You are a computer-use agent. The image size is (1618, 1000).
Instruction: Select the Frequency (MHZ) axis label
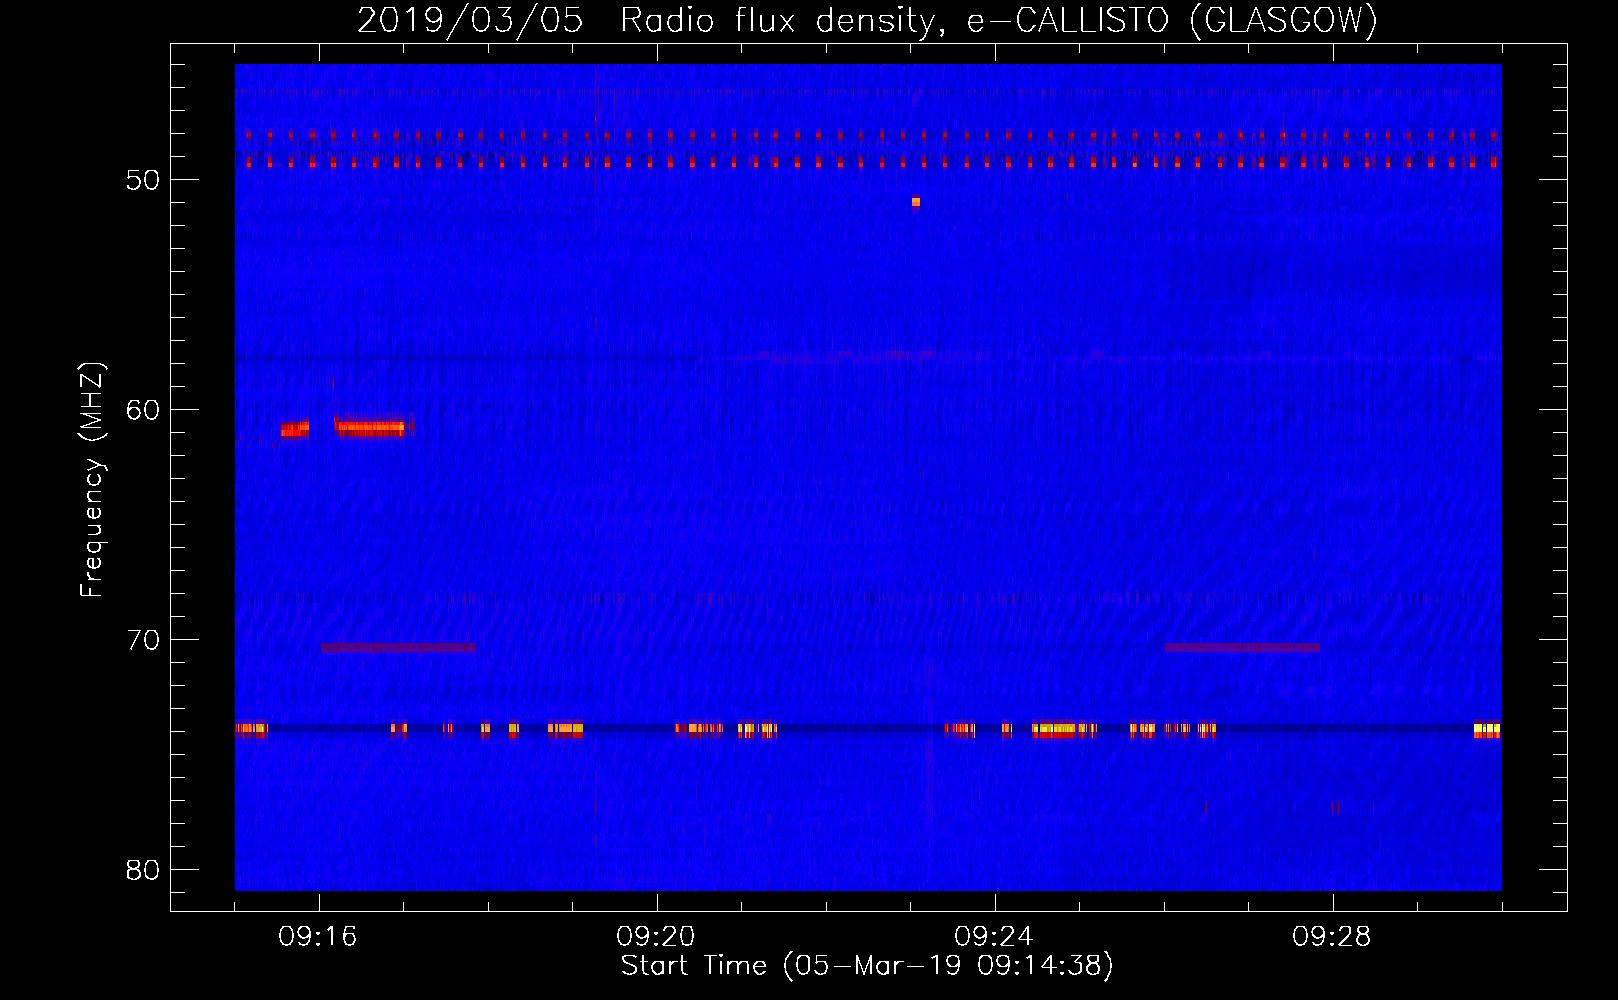click(x=92, y=480)
